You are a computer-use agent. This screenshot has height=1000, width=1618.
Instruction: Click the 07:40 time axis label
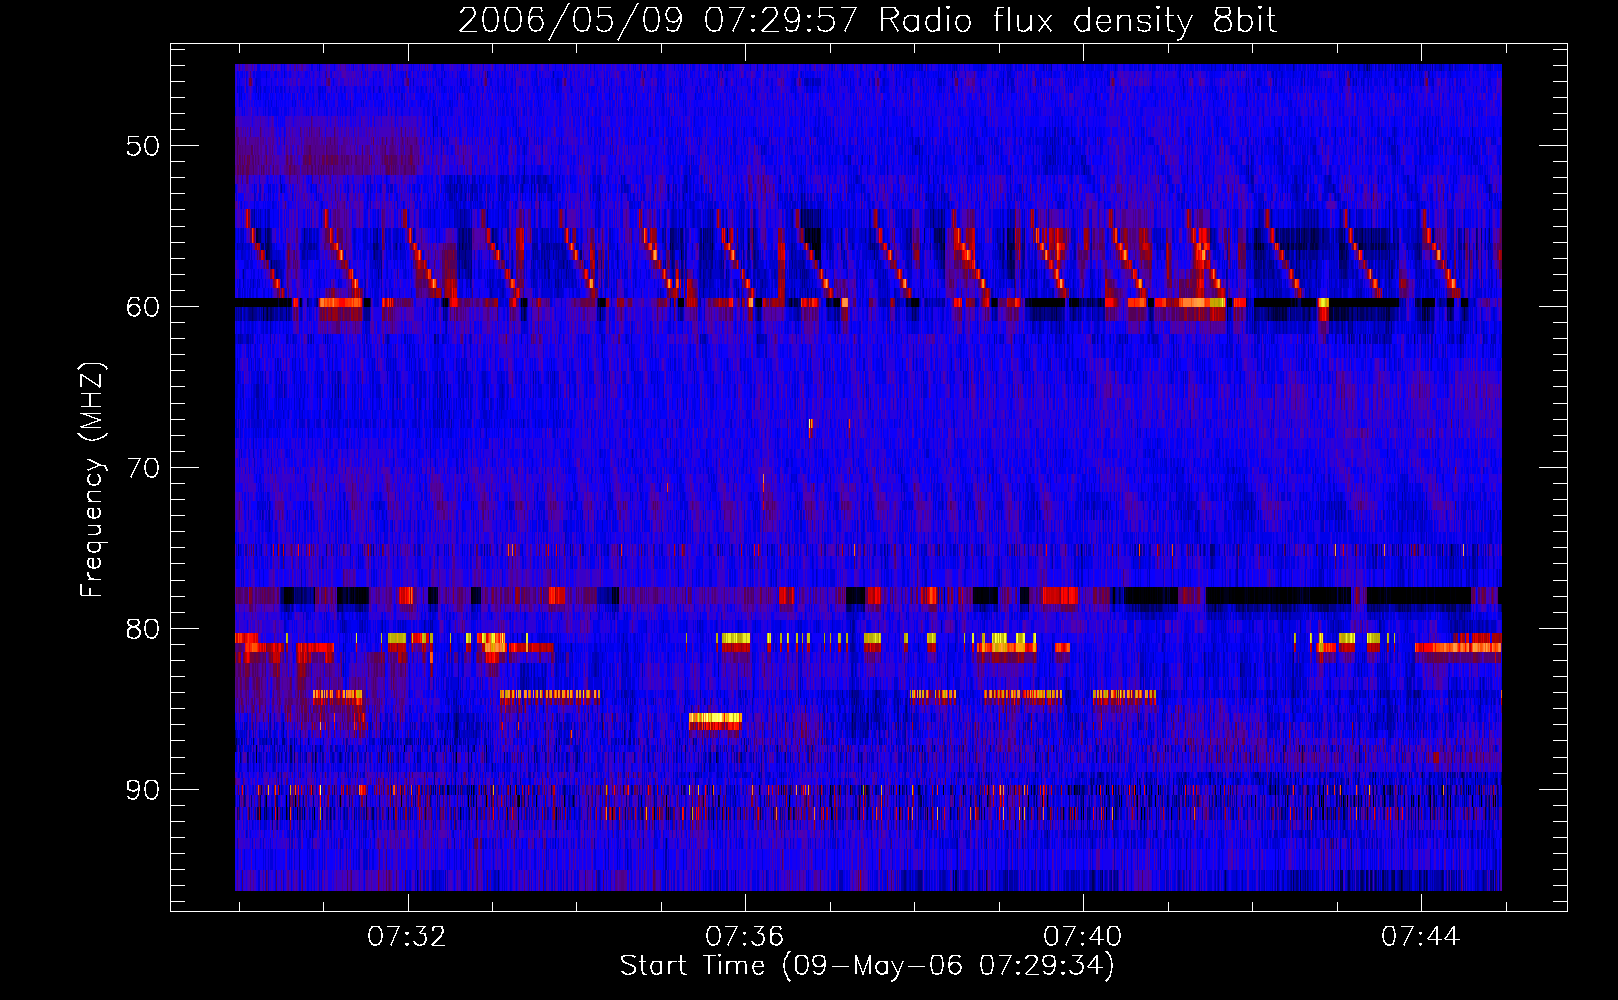coord(1082,937)
